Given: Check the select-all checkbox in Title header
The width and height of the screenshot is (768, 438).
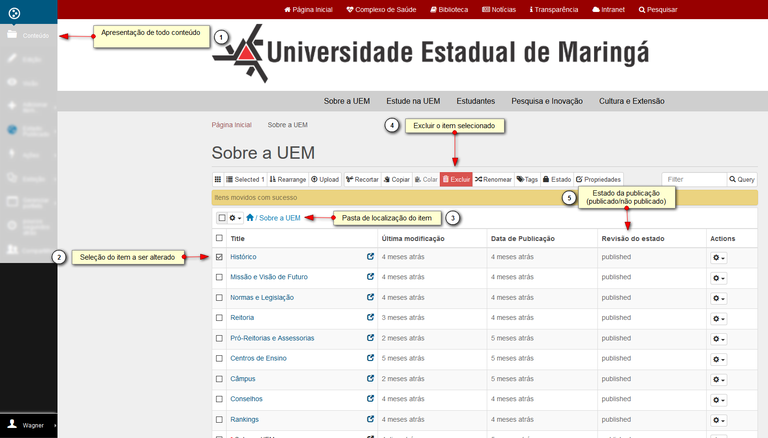Looking at the screenshot, I should point(220,239).
